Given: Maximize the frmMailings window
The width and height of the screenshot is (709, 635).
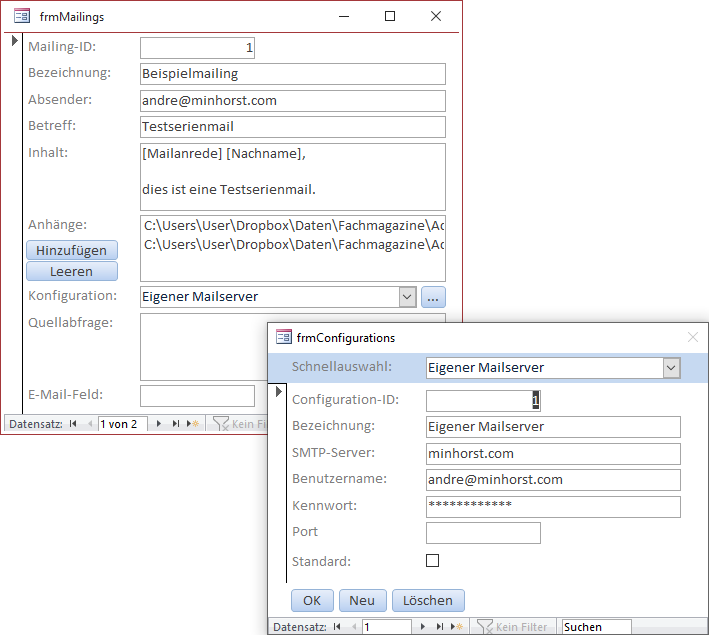Looking at the screenshot, I should [x=390, y=16].
